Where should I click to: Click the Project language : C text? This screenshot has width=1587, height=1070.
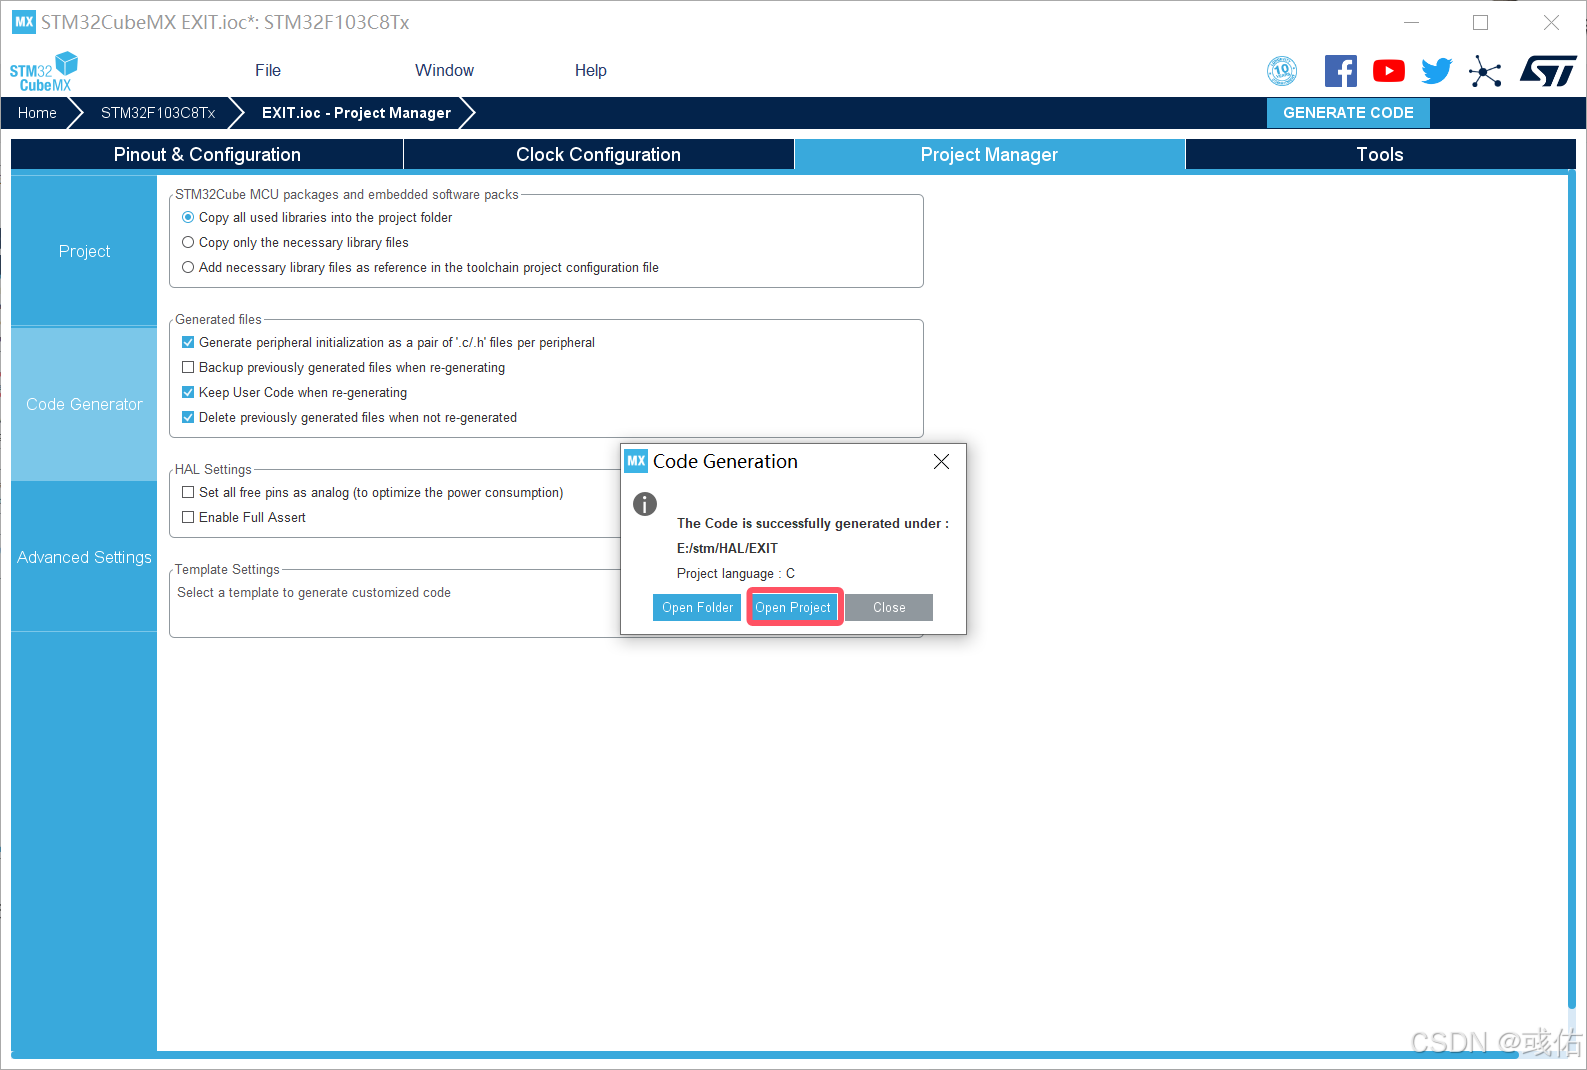tap(736, 573)
